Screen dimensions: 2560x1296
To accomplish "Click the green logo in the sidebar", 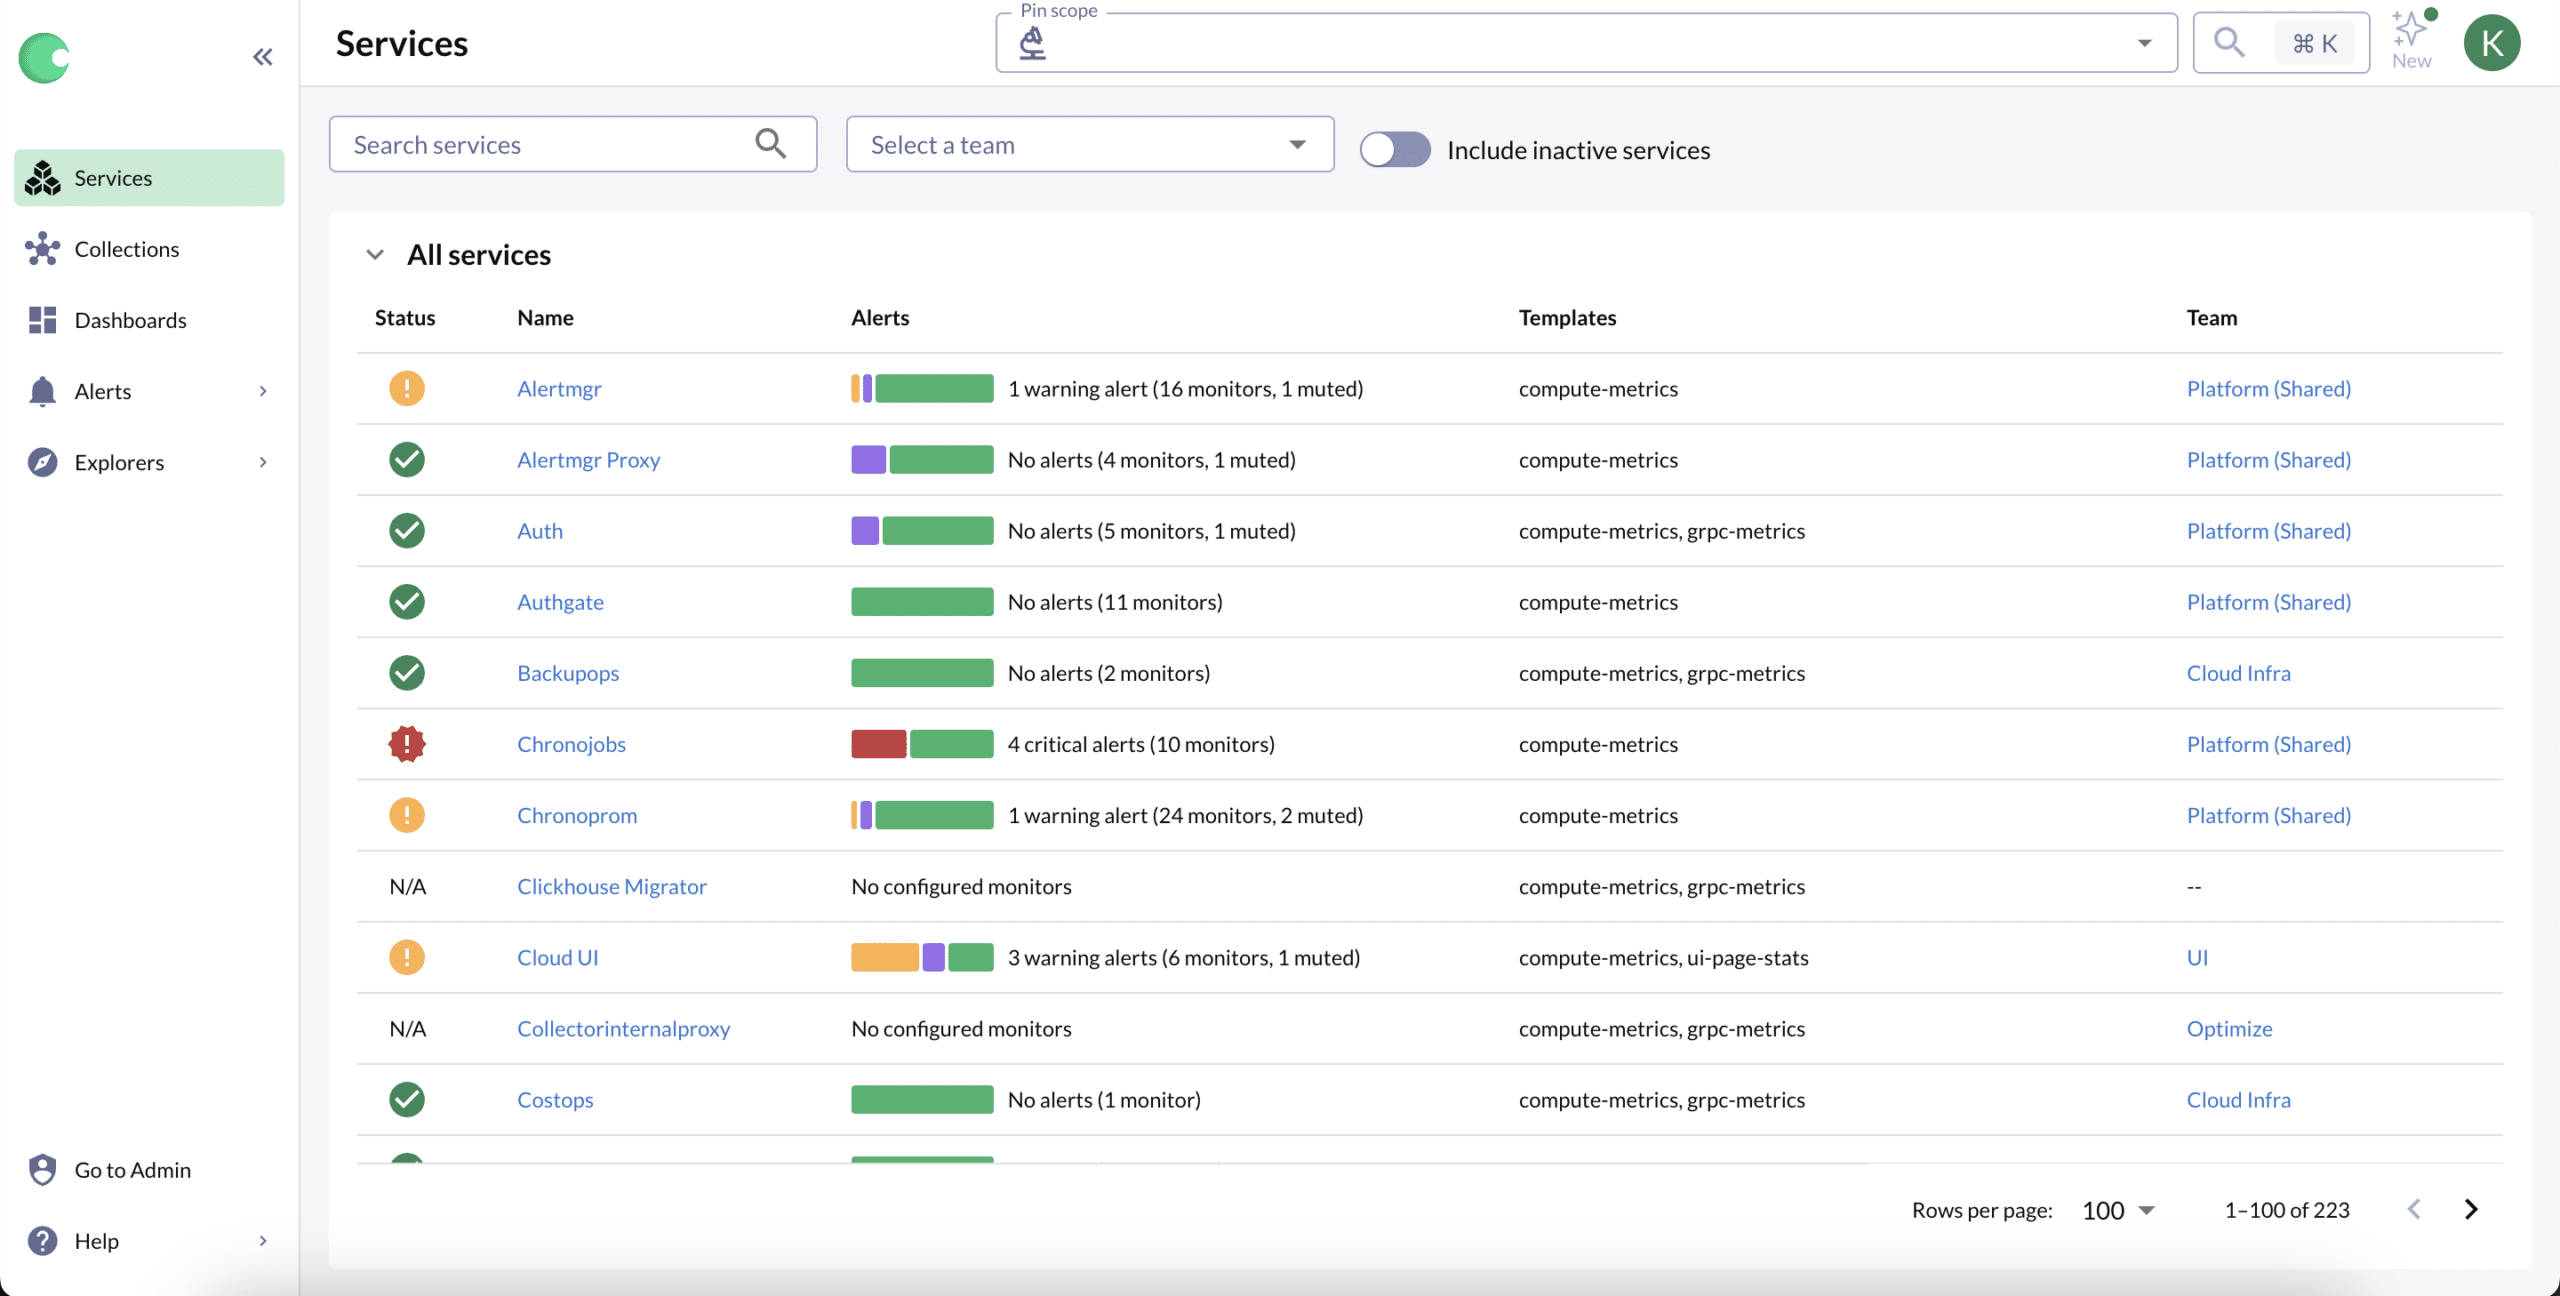I will click(x=44, y=57).
